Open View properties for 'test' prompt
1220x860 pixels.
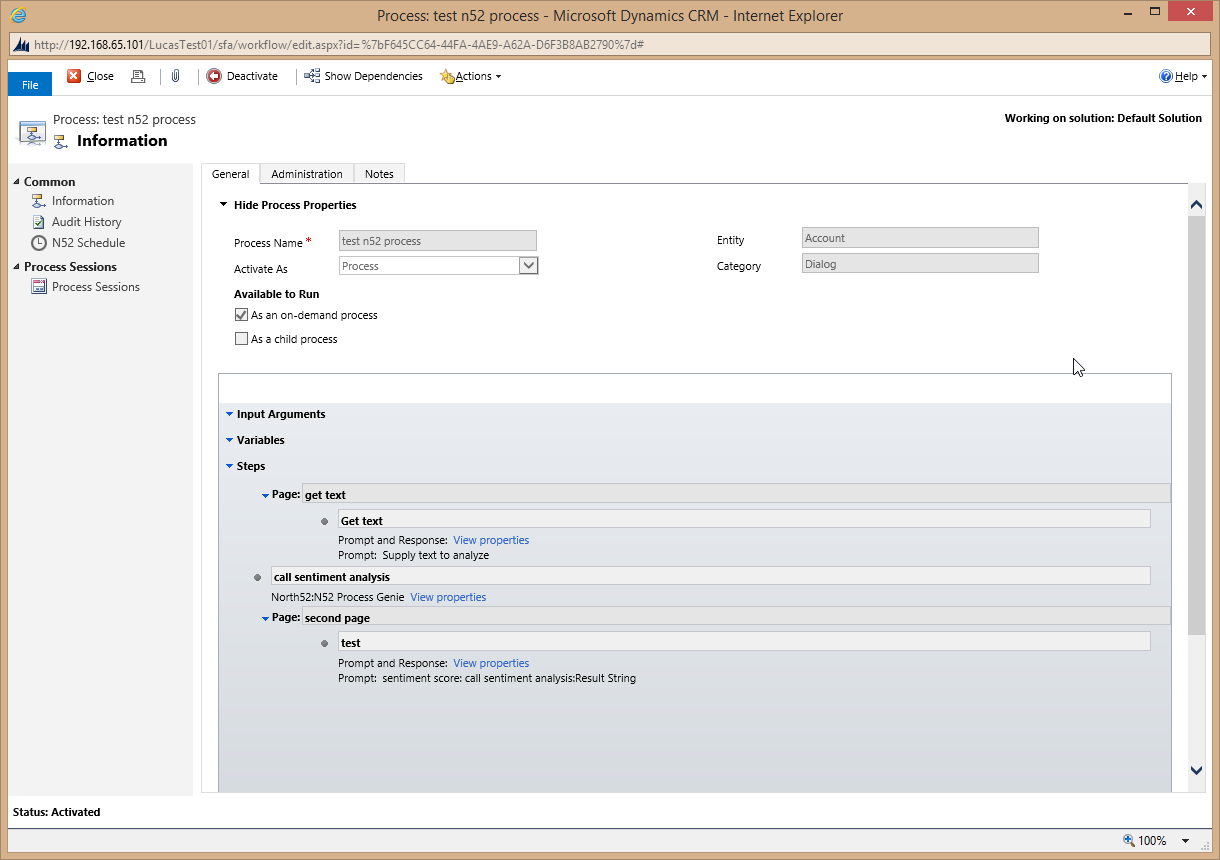tap(491, 663)
